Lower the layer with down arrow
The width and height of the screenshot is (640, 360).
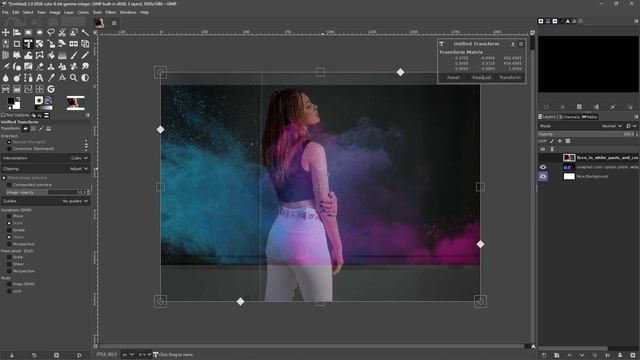coord(582,356)
